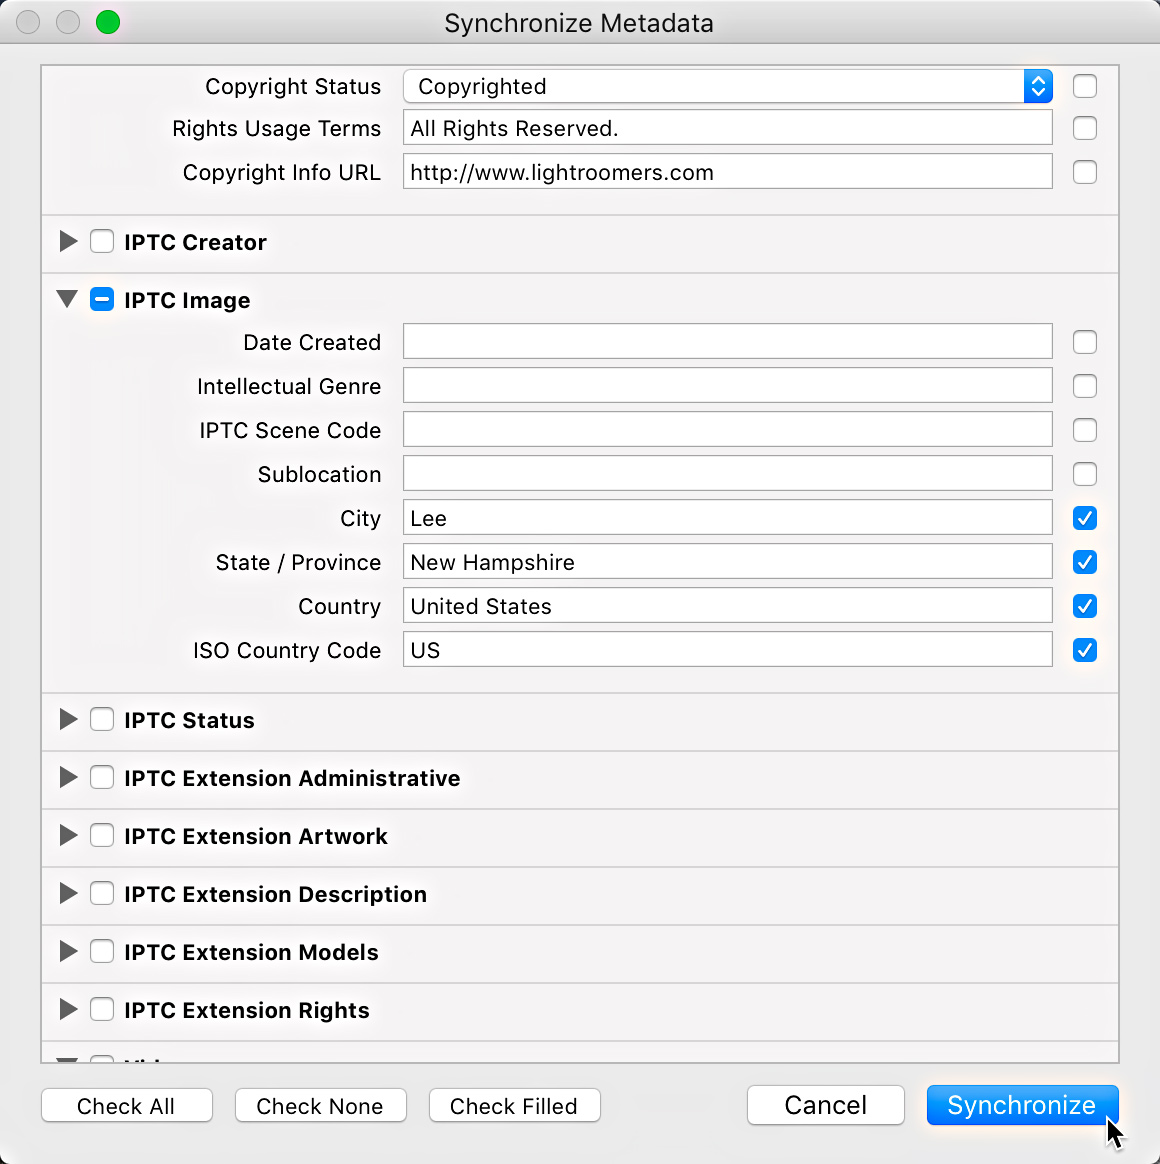Expand the IPTC Creator section

[x=68, y=242]
